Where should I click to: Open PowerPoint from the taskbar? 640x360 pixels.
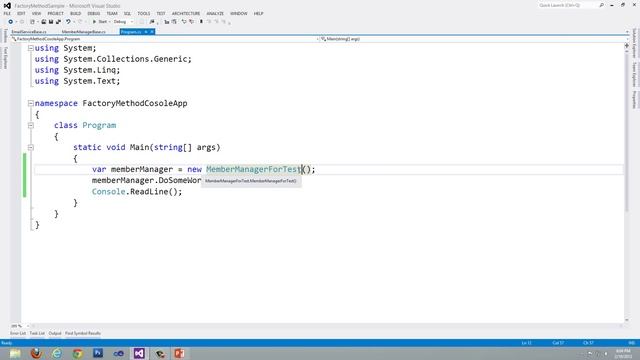(180, 353)
